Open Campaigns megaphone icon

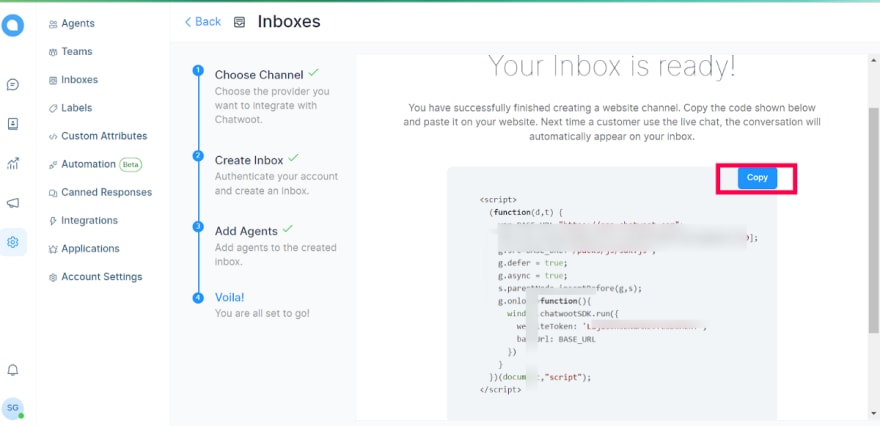pos(12,203)
